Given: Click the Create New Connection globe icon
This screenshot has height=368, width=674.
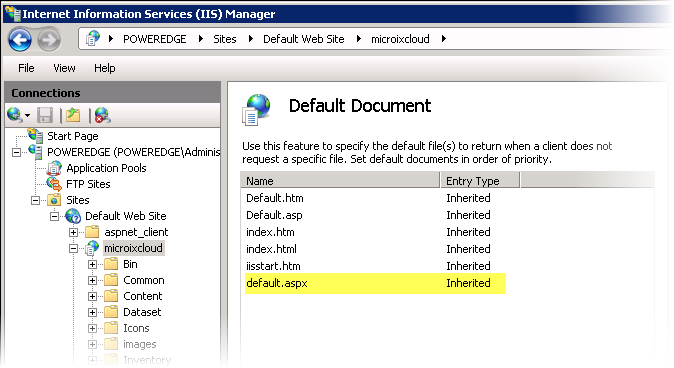Looking at the screenshot, I should [x=15, y=115].
